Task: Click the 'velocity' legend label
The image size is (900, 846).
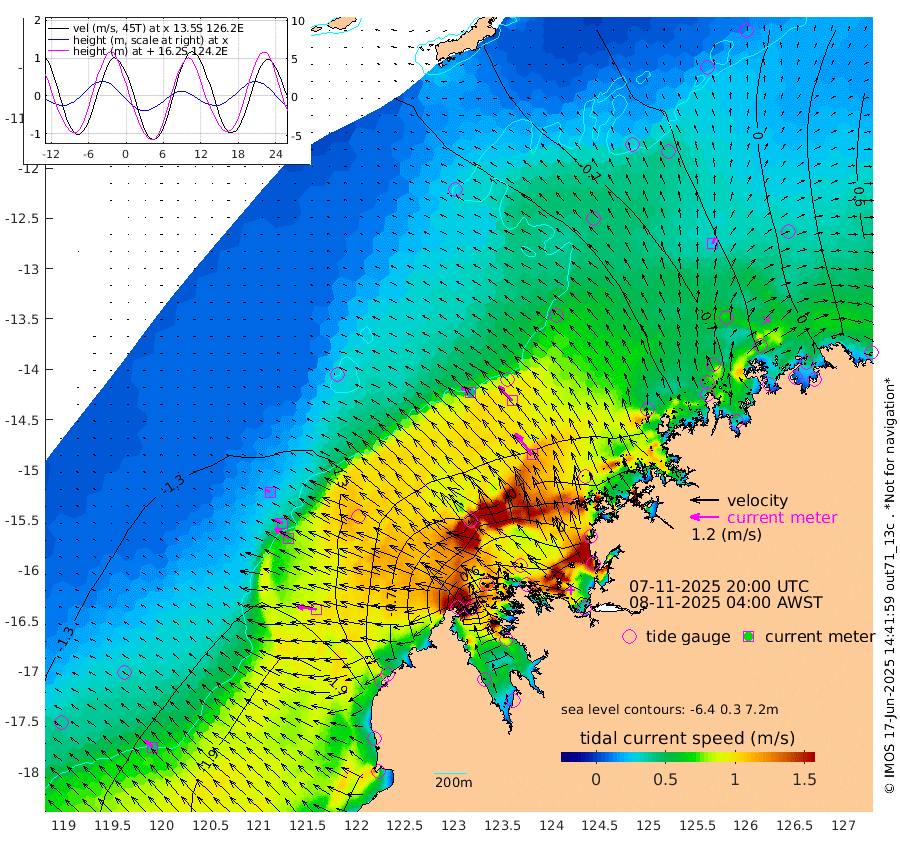Action: click(x=757, y=500)
